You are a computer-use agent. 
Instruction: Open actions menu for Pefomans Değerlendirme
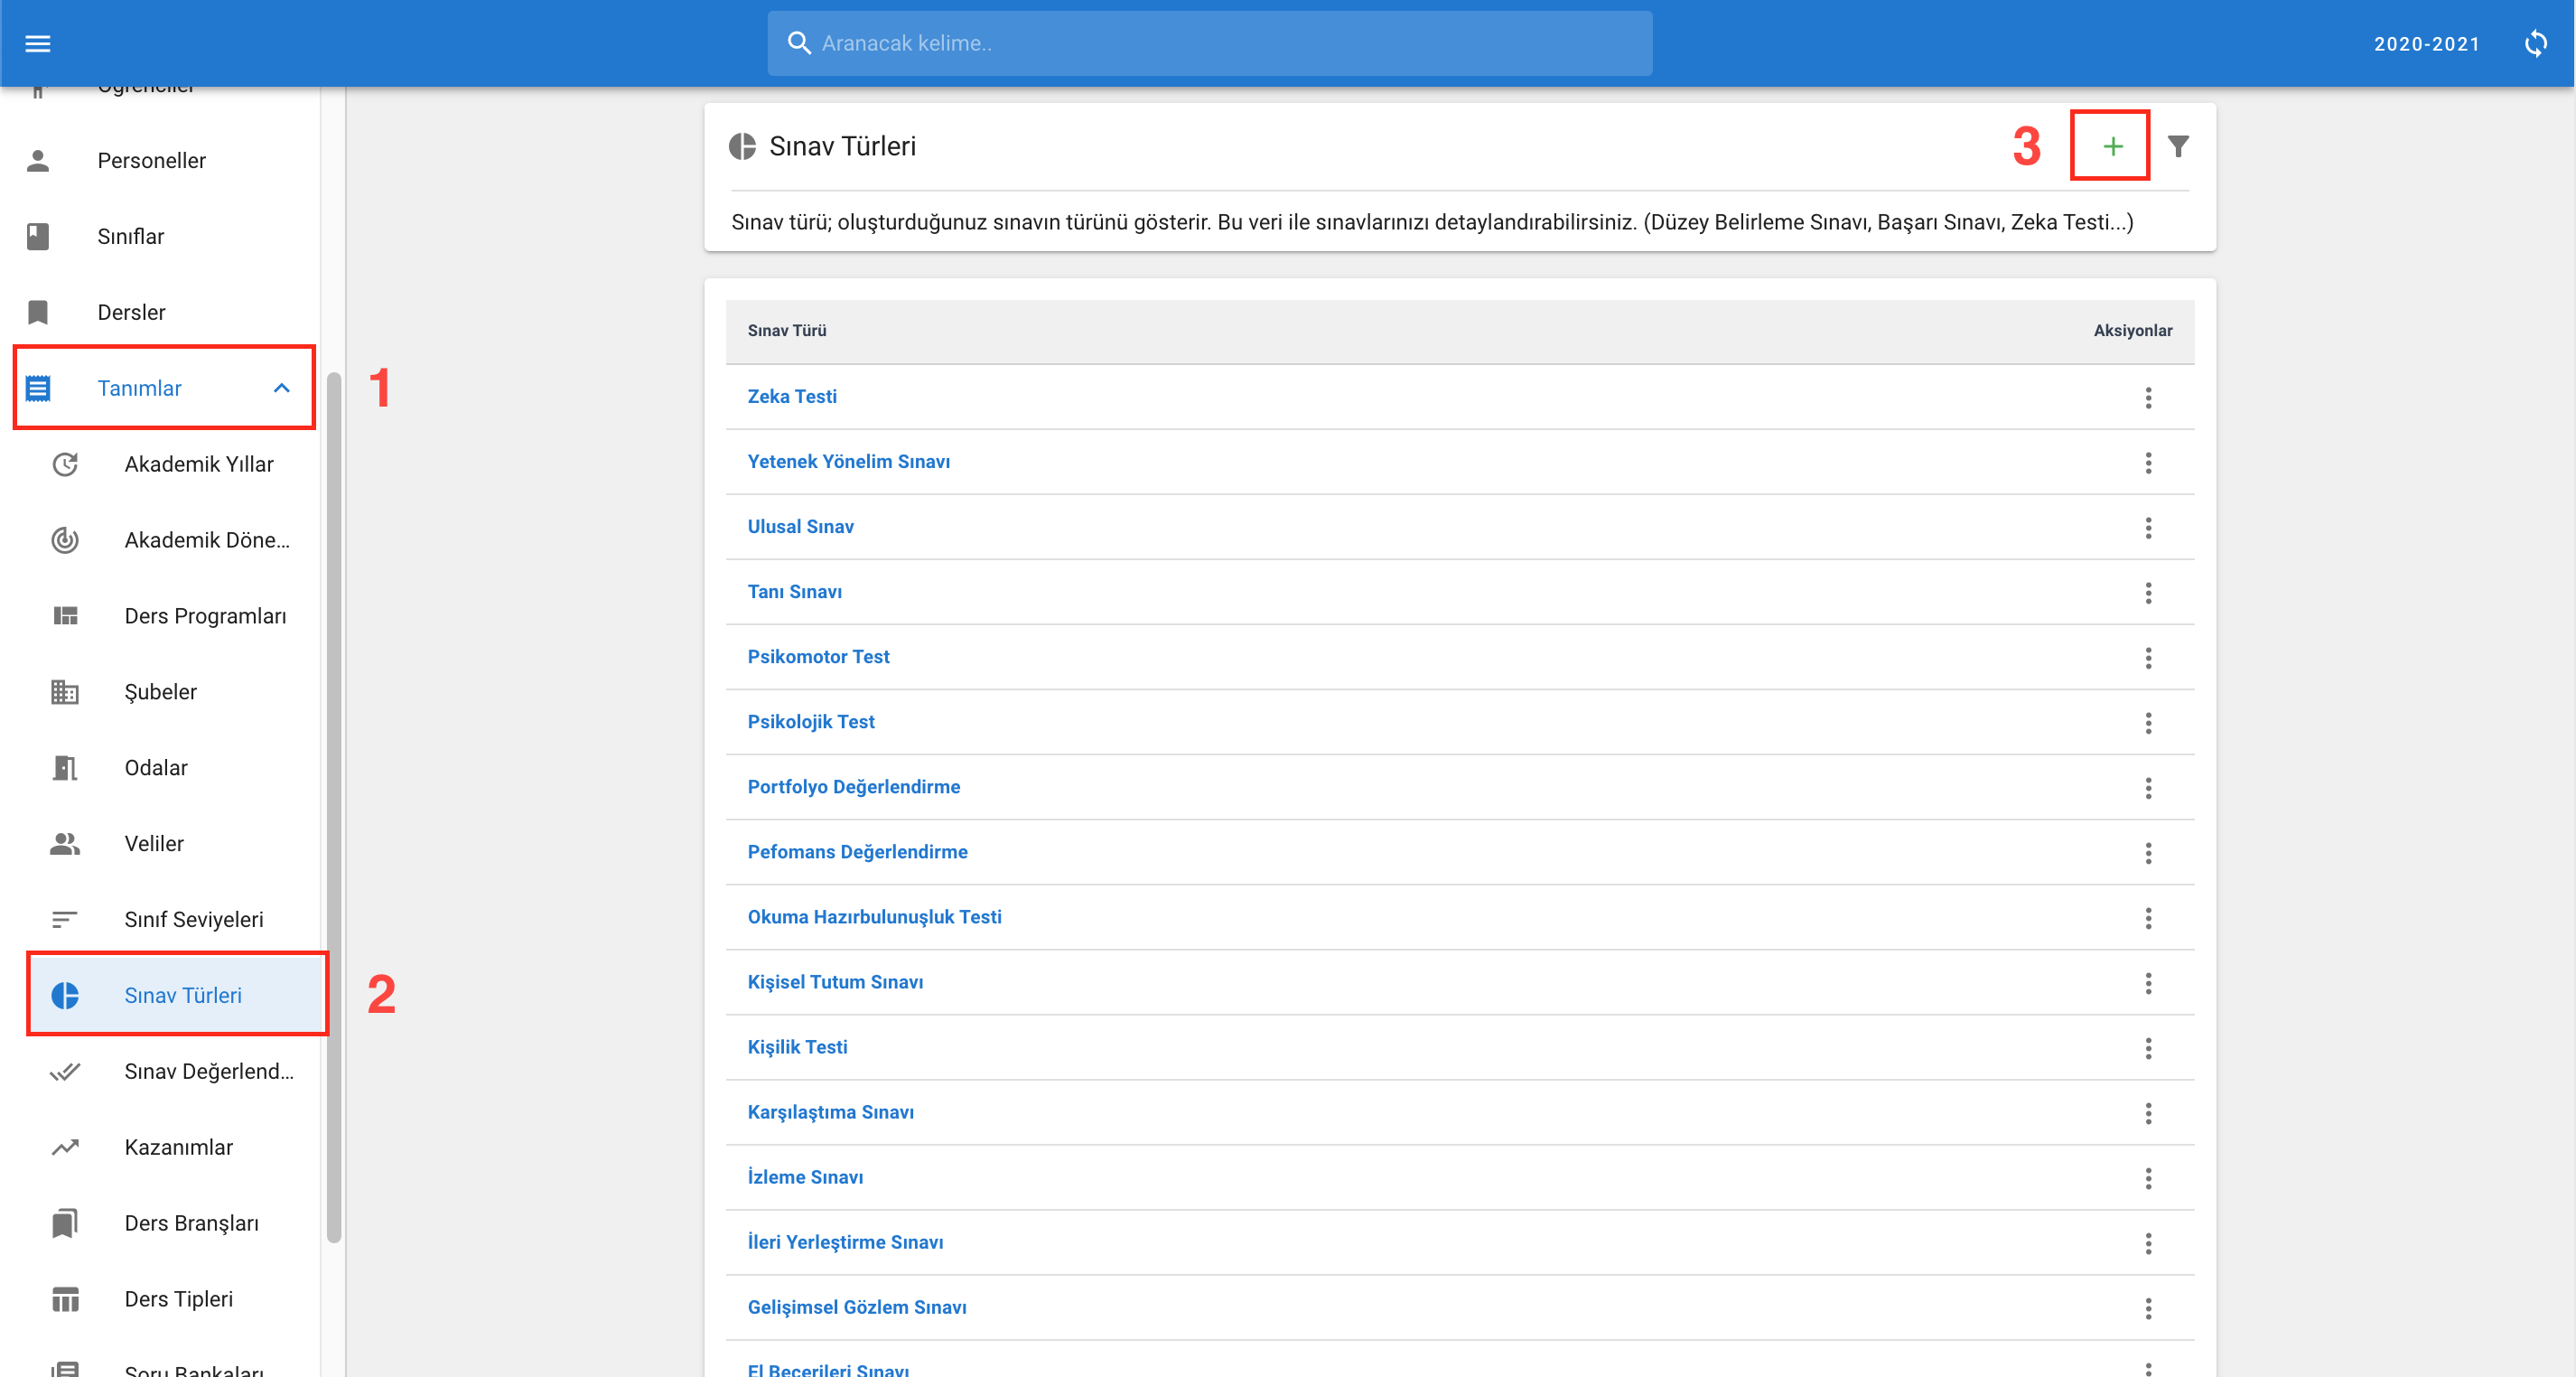2148,852
